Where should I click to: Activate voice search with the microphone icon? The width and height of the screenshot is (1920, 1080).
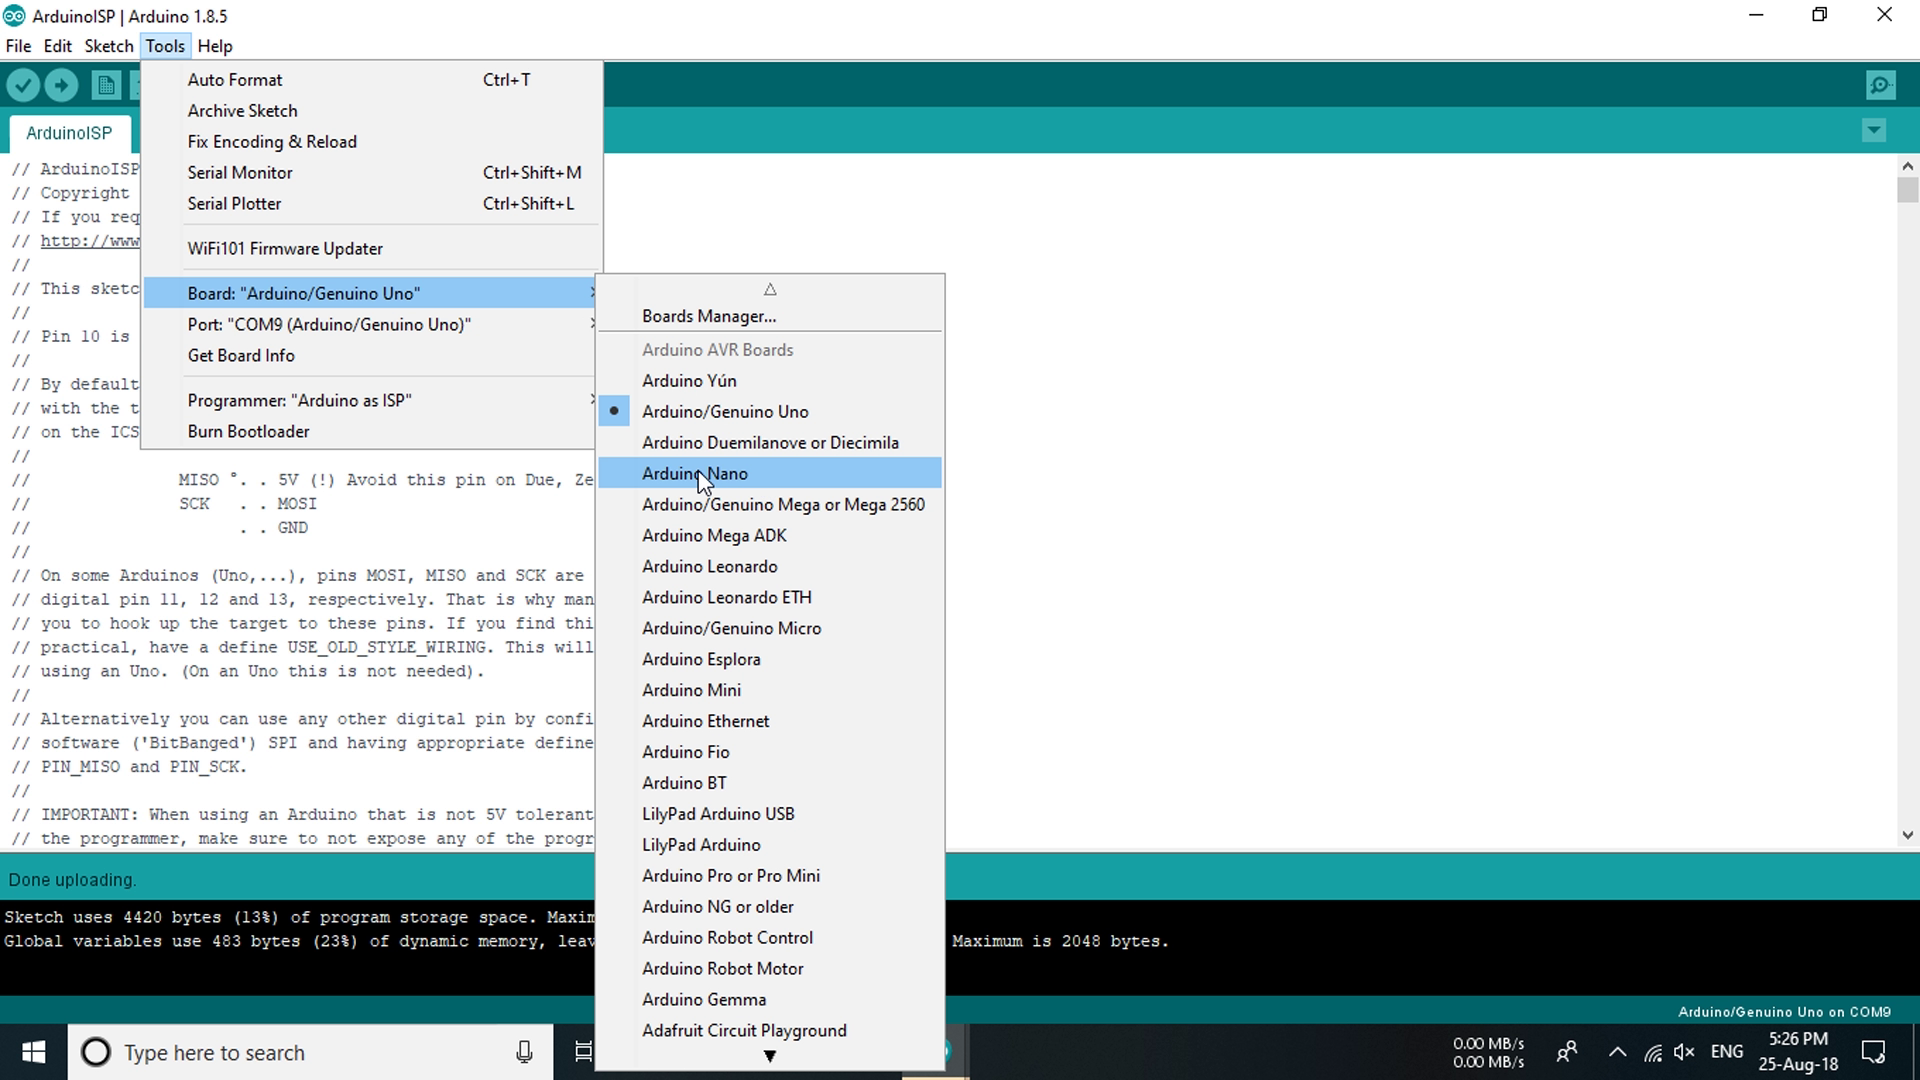click(523, 1052)
